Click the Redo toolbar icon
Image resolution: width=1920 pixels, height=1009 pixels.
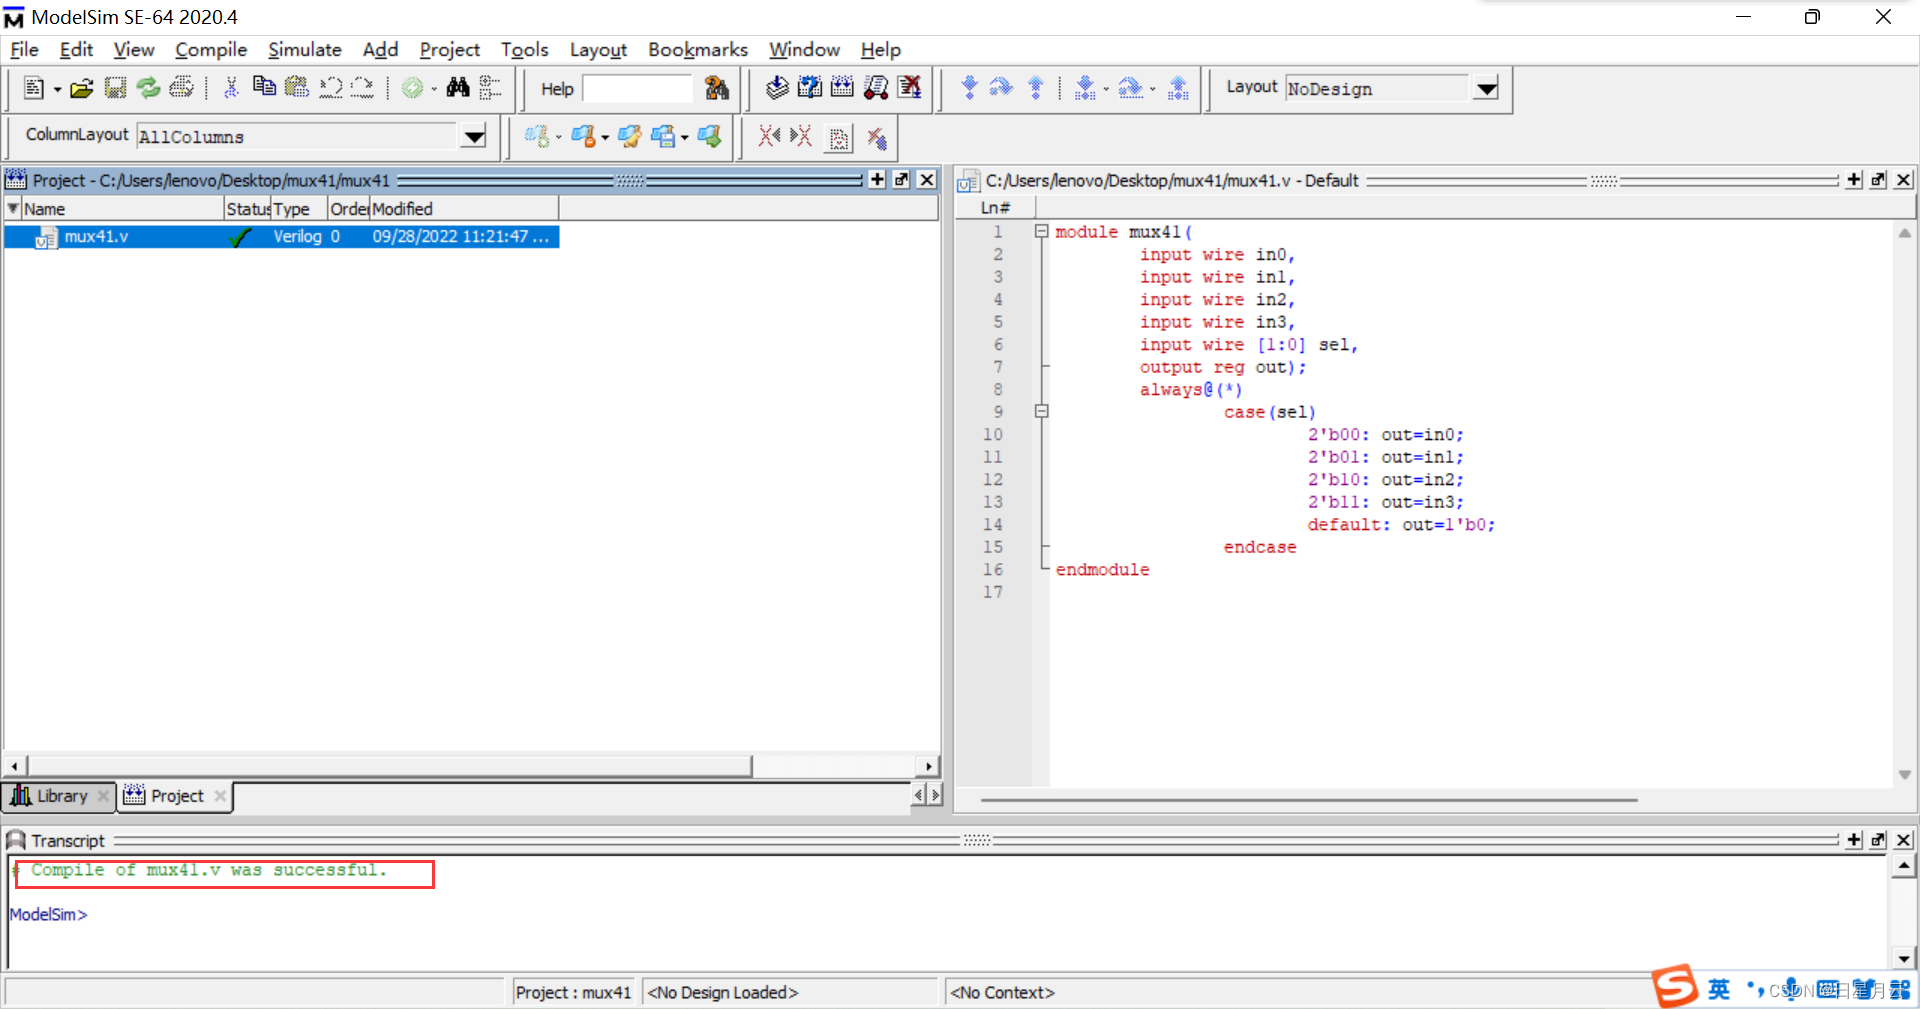(x=362, y=88)
